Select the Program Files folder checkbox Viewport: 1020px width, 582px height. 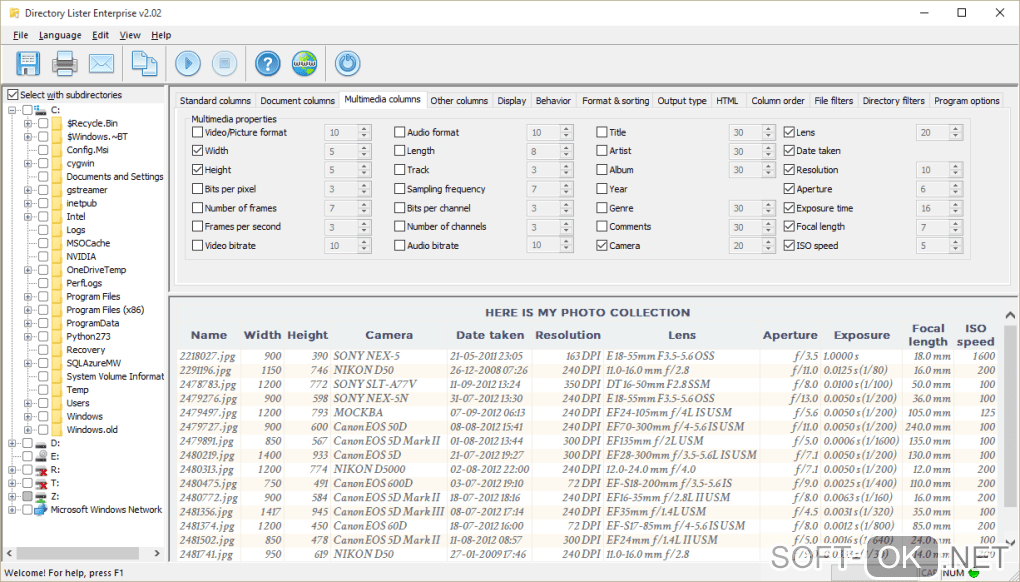pos(42,296)
